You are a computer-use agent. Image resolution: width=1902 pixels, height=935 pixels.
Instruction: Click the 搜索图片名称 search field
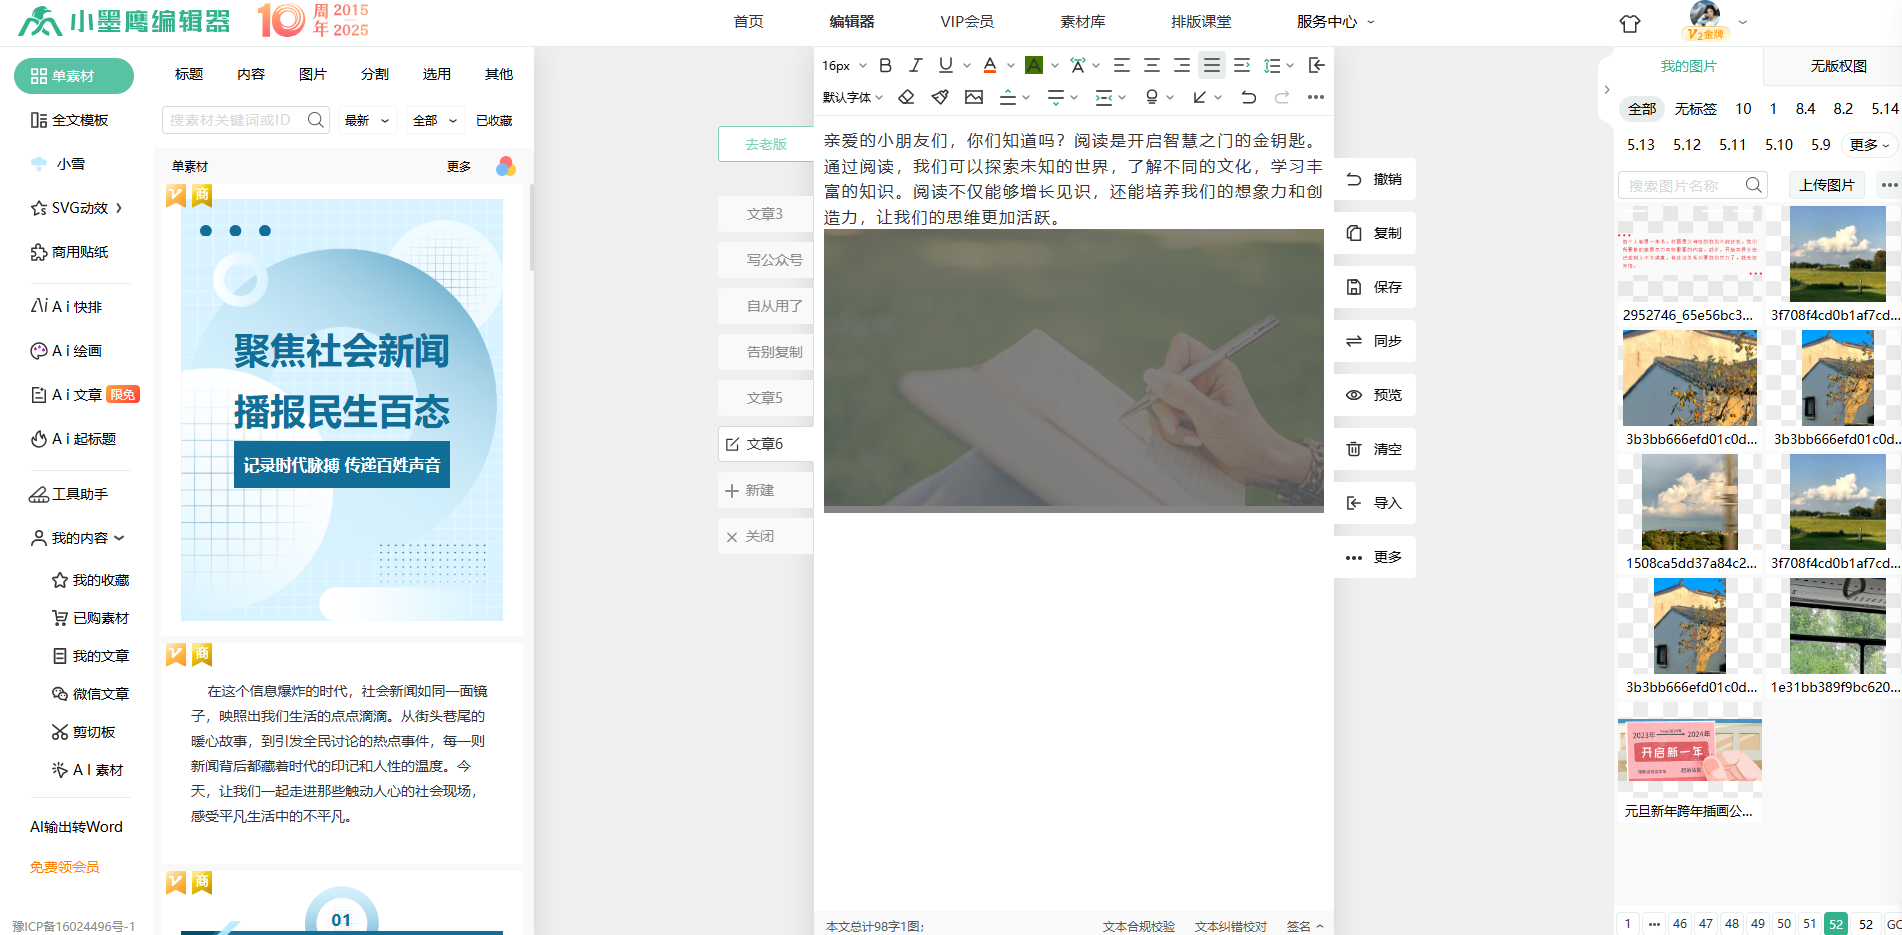coord(1682,185)
